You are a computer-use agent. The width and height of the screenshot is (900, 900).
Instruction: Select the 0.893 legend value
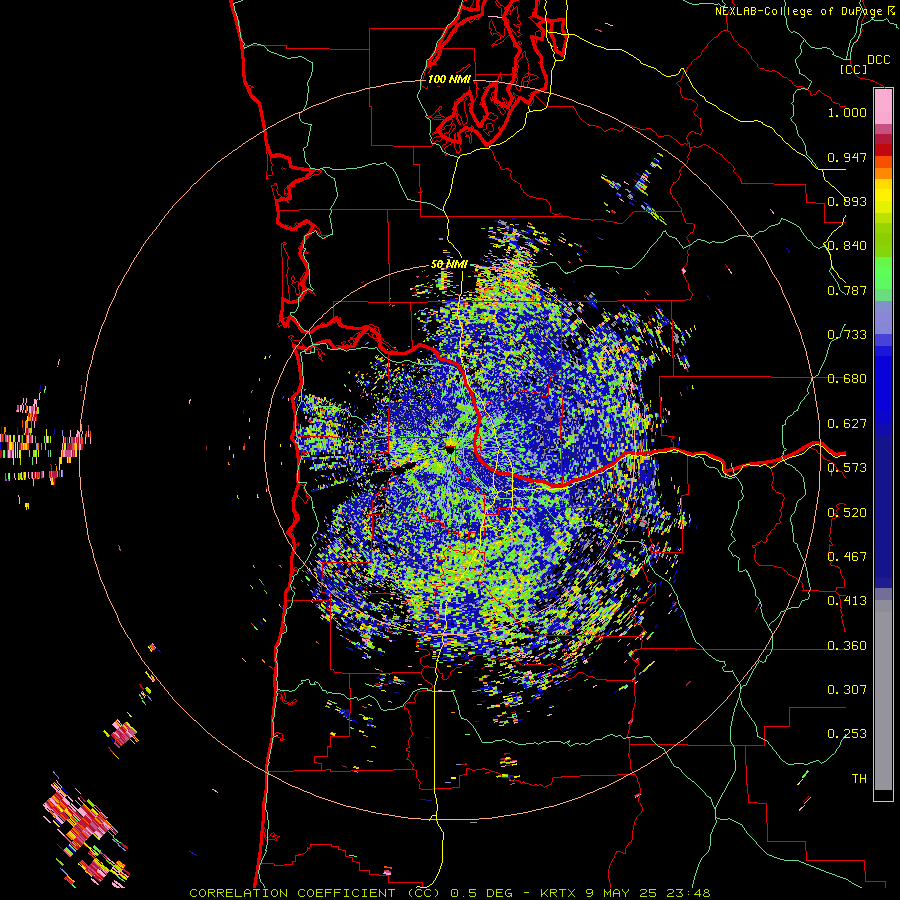pyautogui.click(x=847, y=201)
